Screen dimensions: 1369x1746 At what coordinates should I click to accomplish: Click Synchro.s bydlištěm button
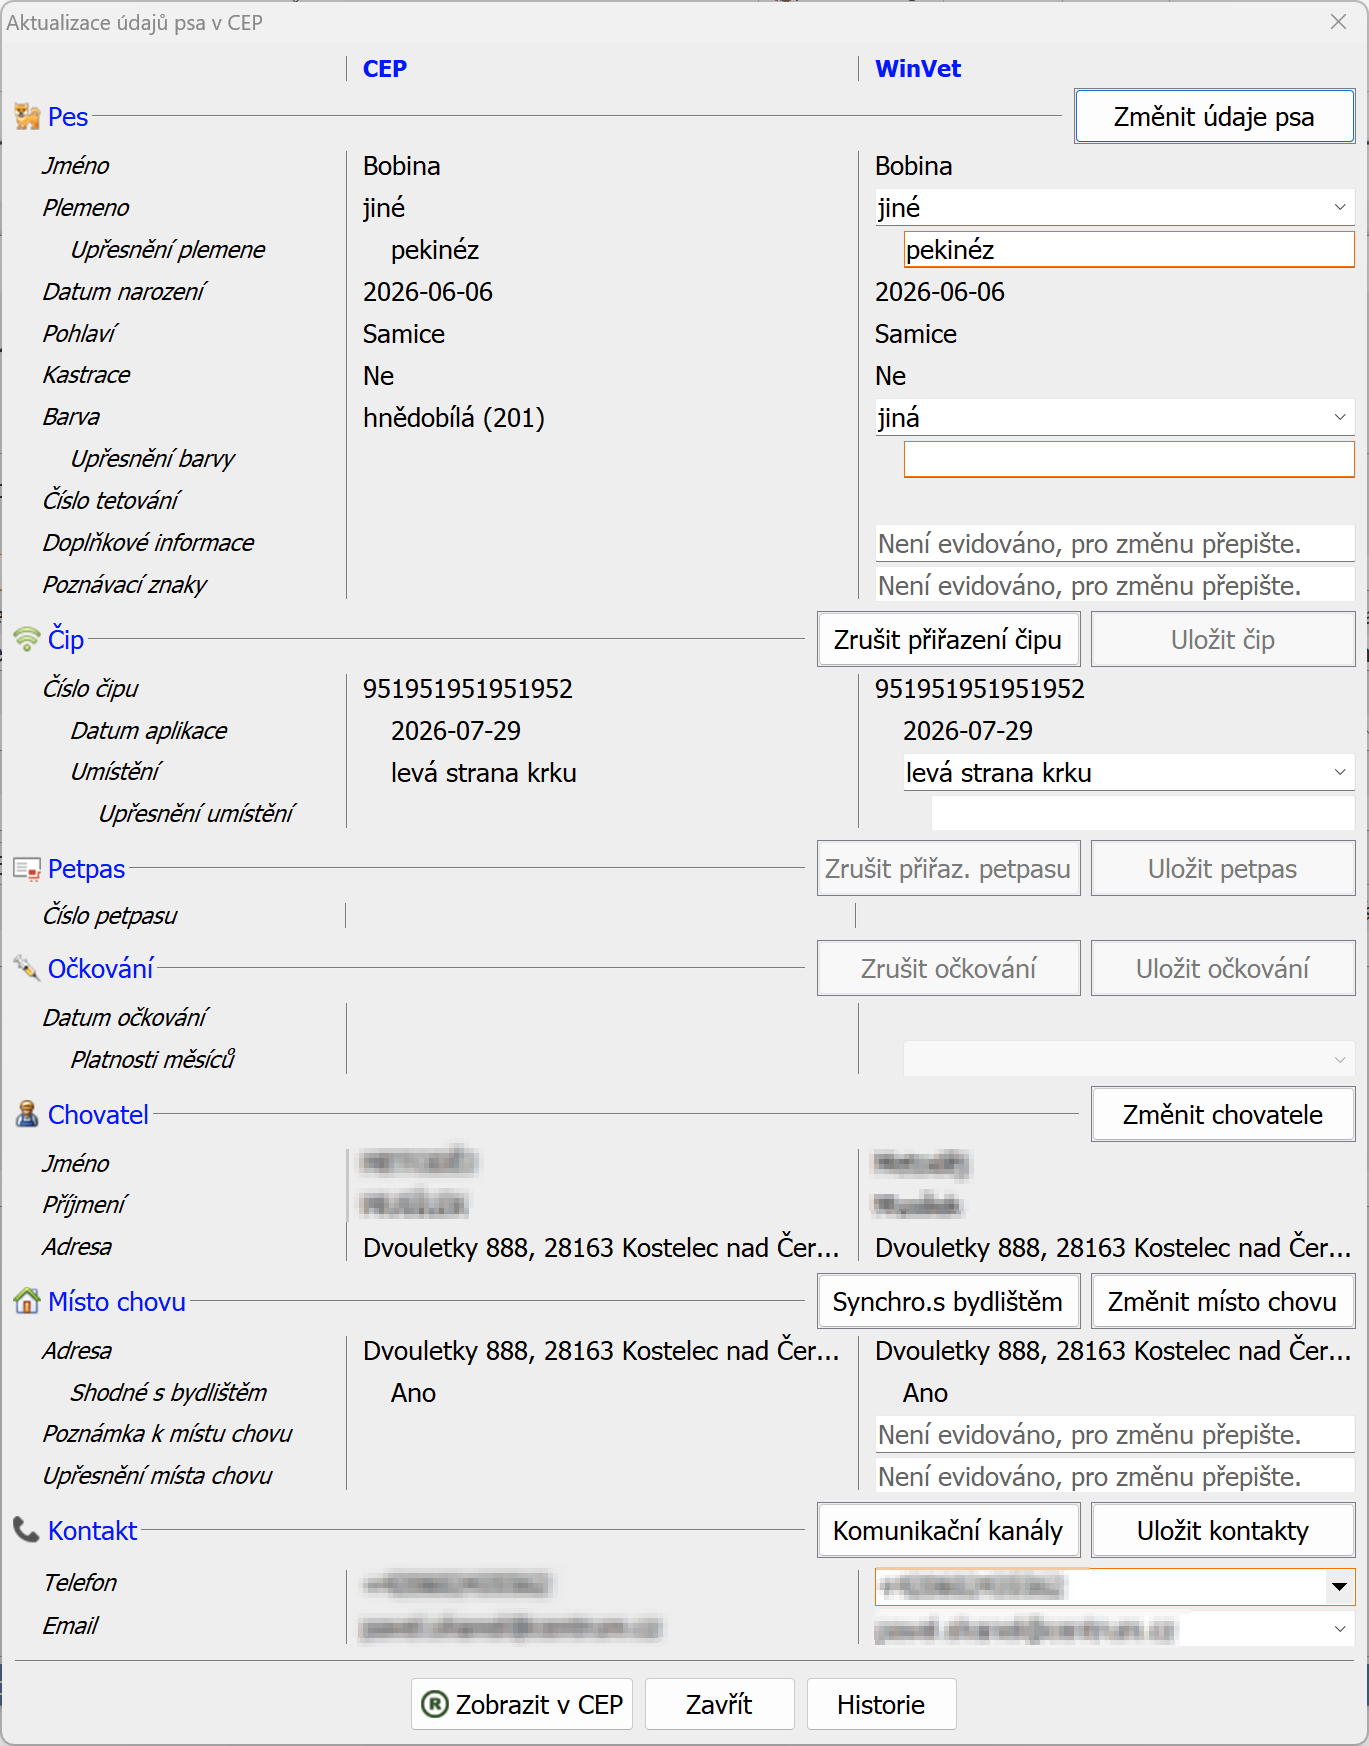(948, 1302)
